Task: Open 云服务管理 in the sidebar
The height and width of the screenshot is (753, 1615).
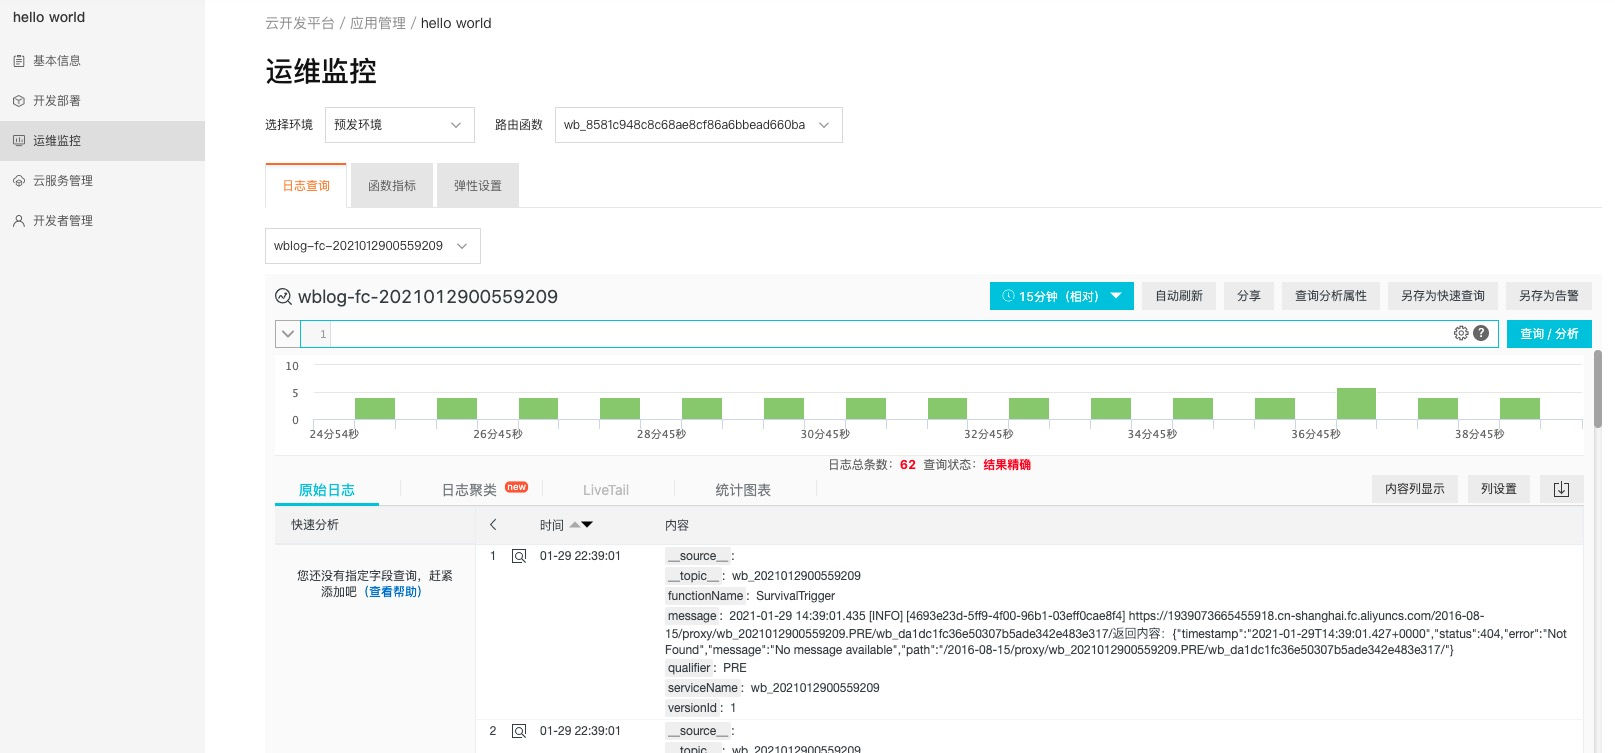Action: coord(63,181)
